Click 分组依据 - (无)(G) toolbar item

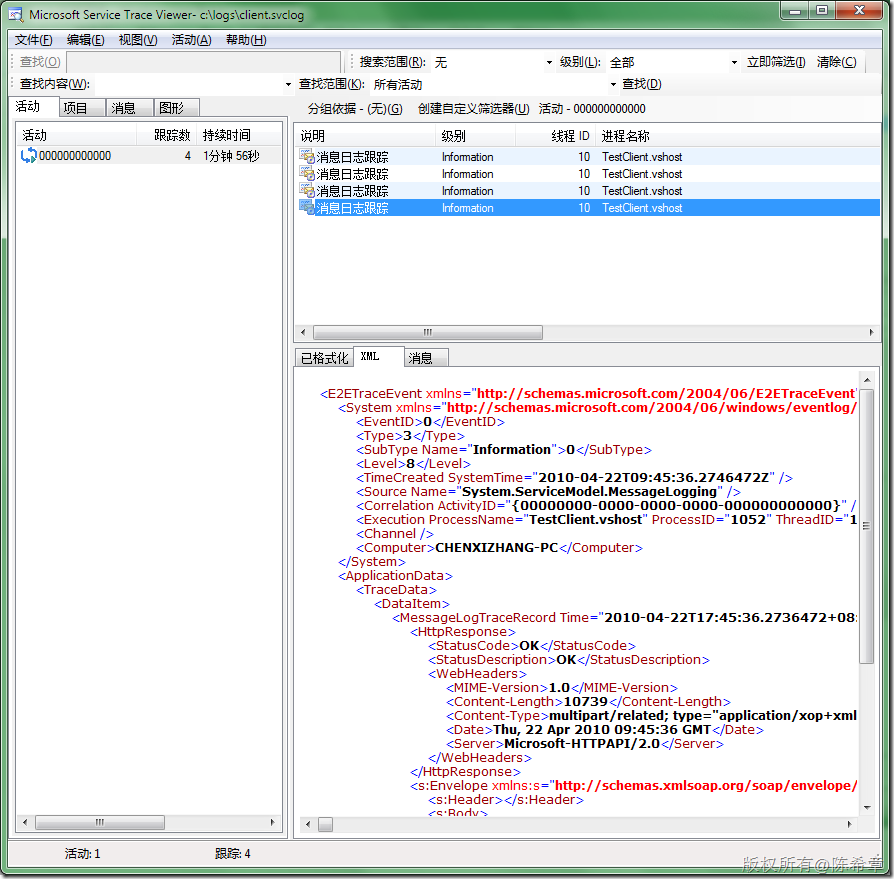click(355, 109)
